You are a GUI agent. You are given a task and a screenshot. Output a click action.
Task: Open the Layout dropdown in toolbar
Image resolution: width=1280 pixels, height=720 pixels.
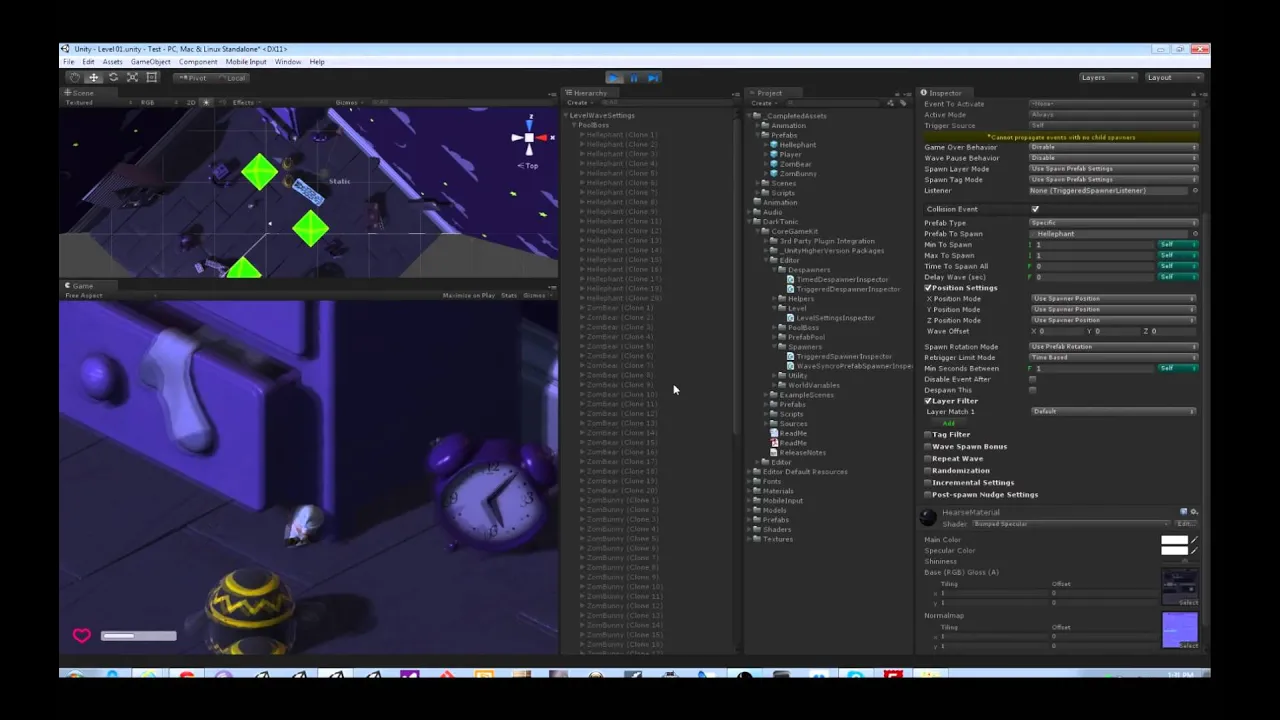(1173, 77)
